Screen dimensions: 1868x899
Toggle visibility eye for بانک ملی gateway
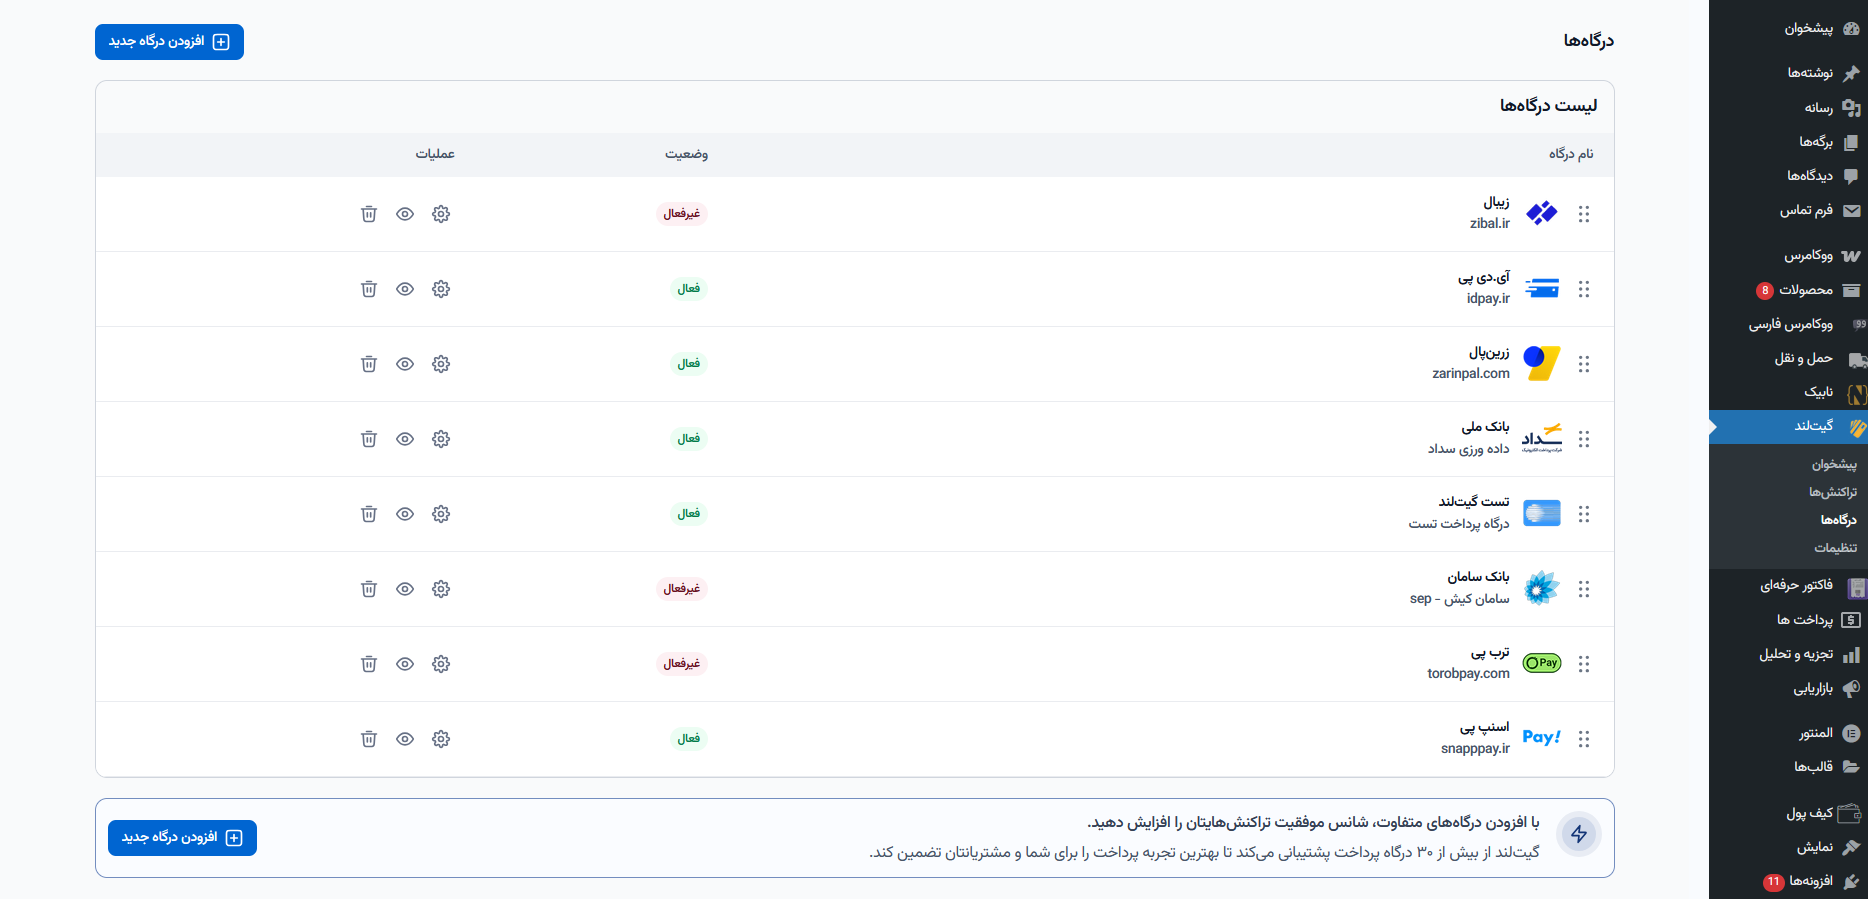pyautogui.click(x=405, y=439)
